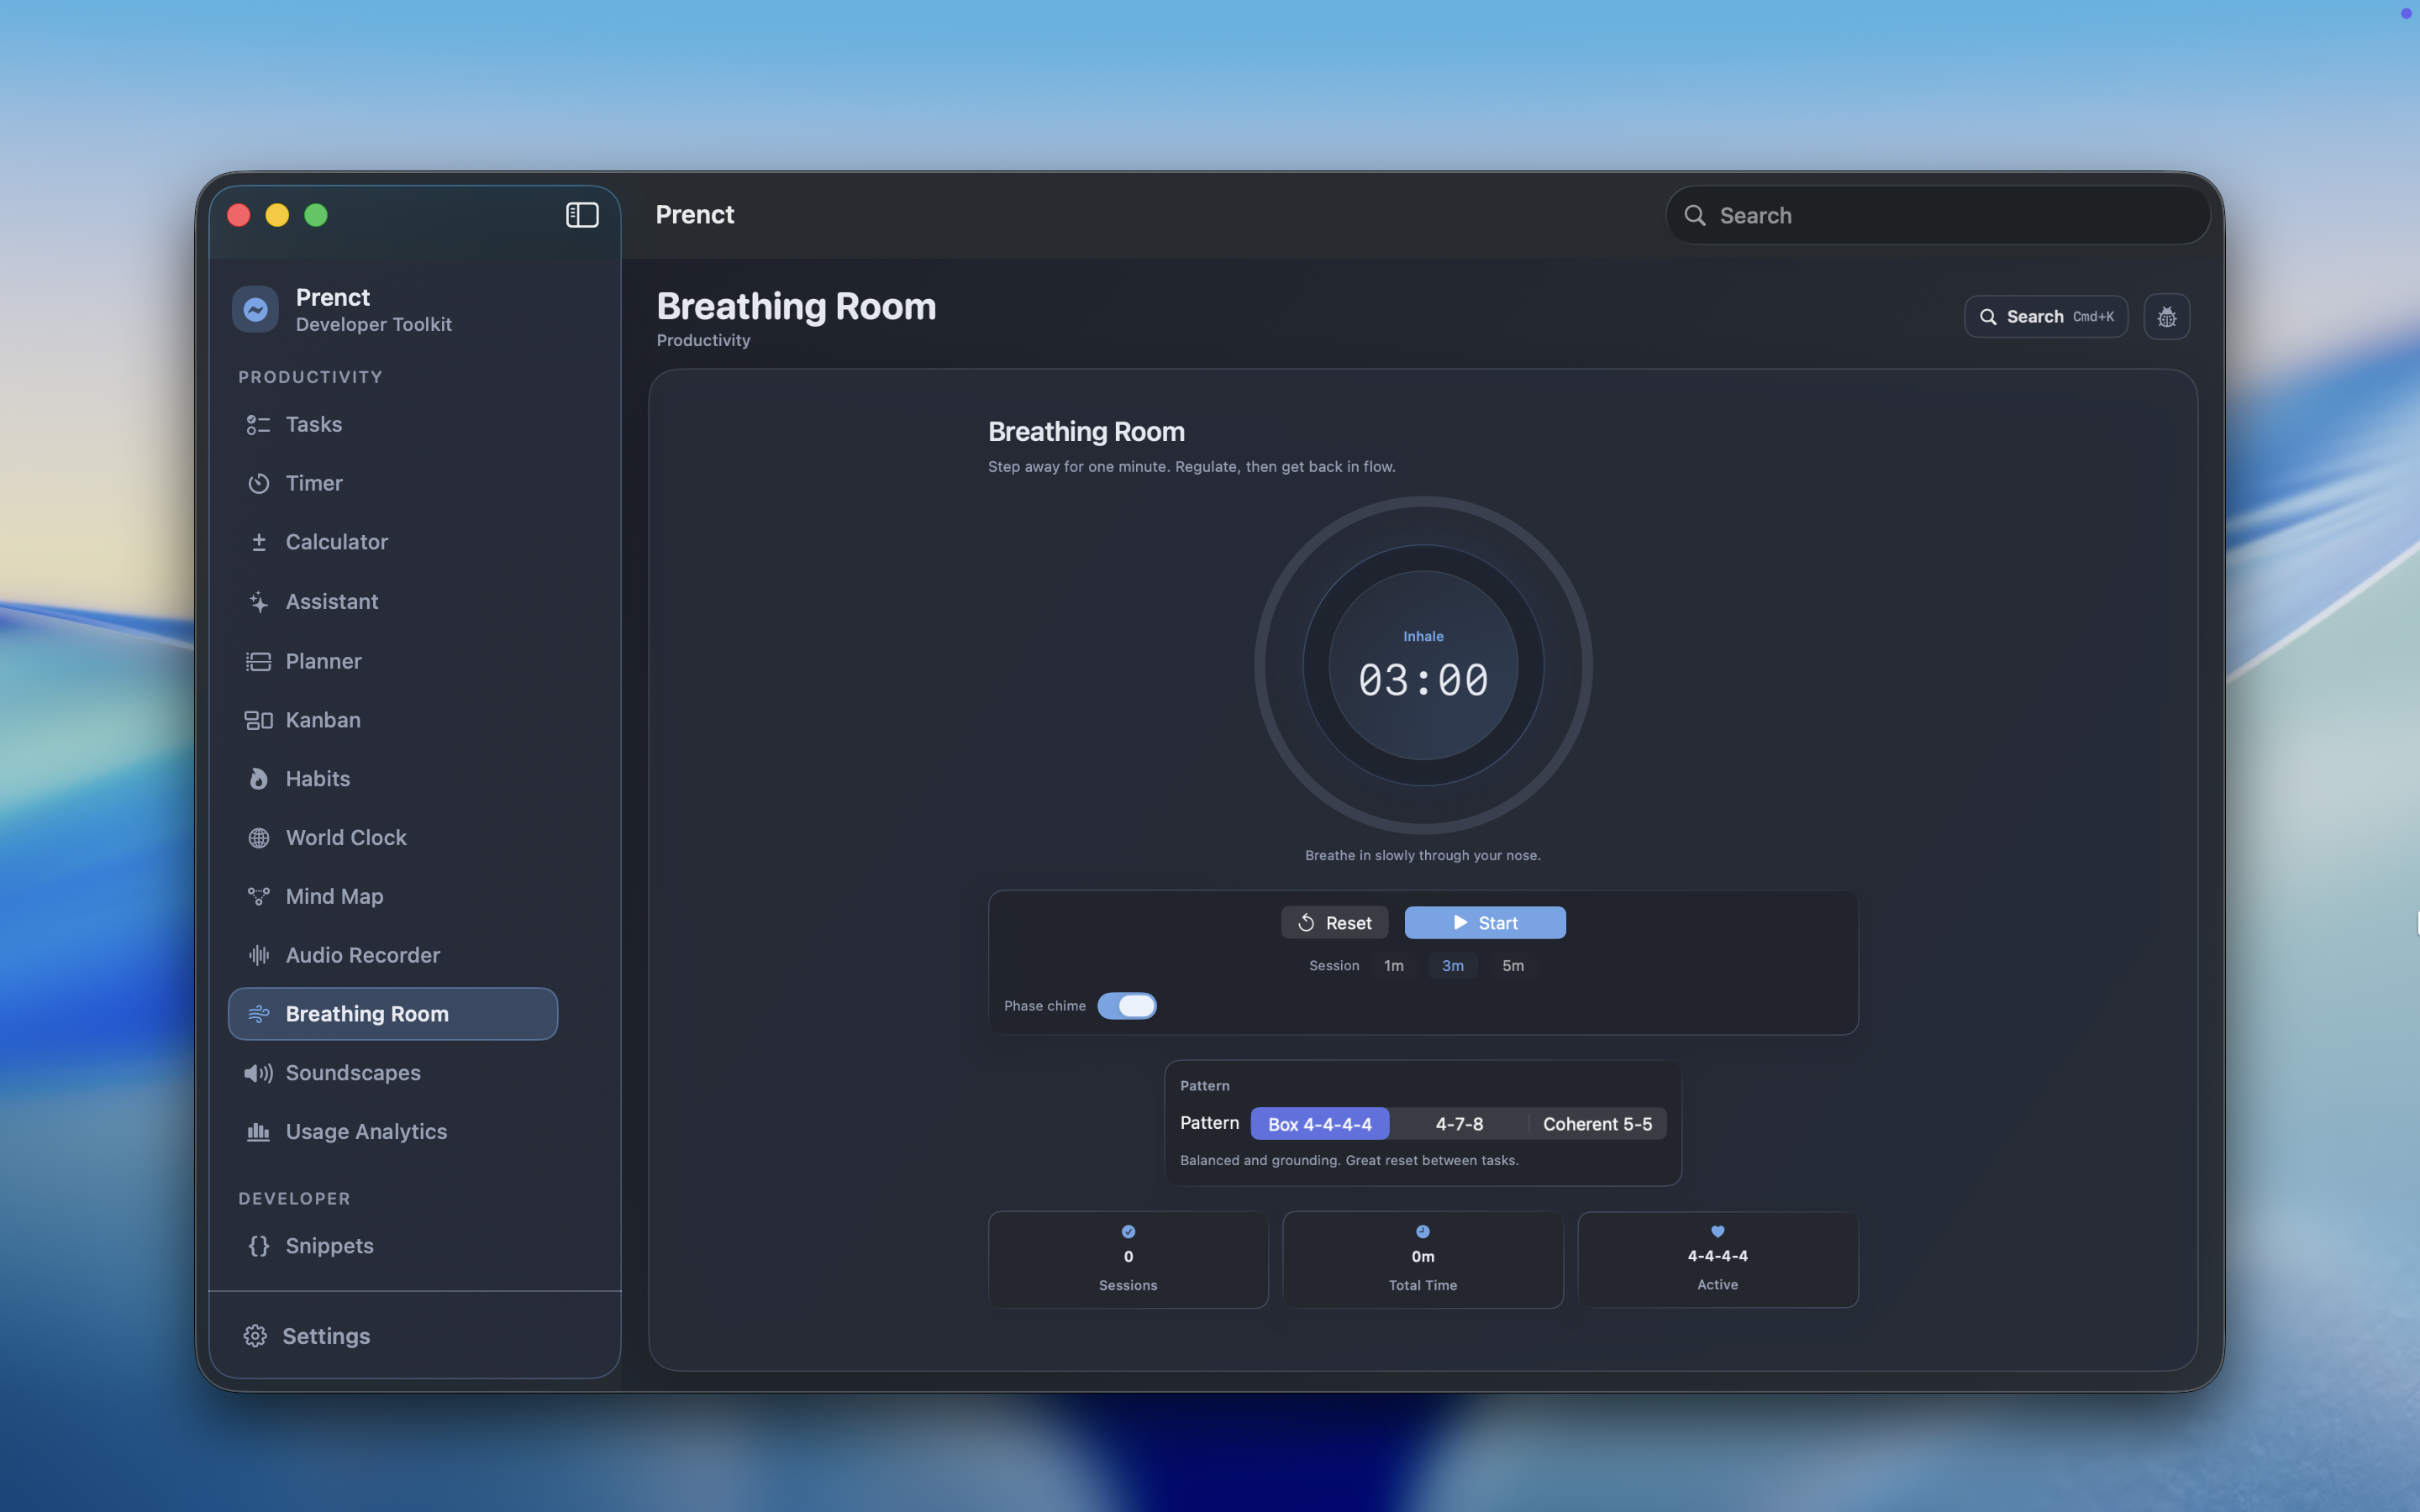Toggle the sidebar panel icon
2420x1512 pixels.
click(582, 215)
